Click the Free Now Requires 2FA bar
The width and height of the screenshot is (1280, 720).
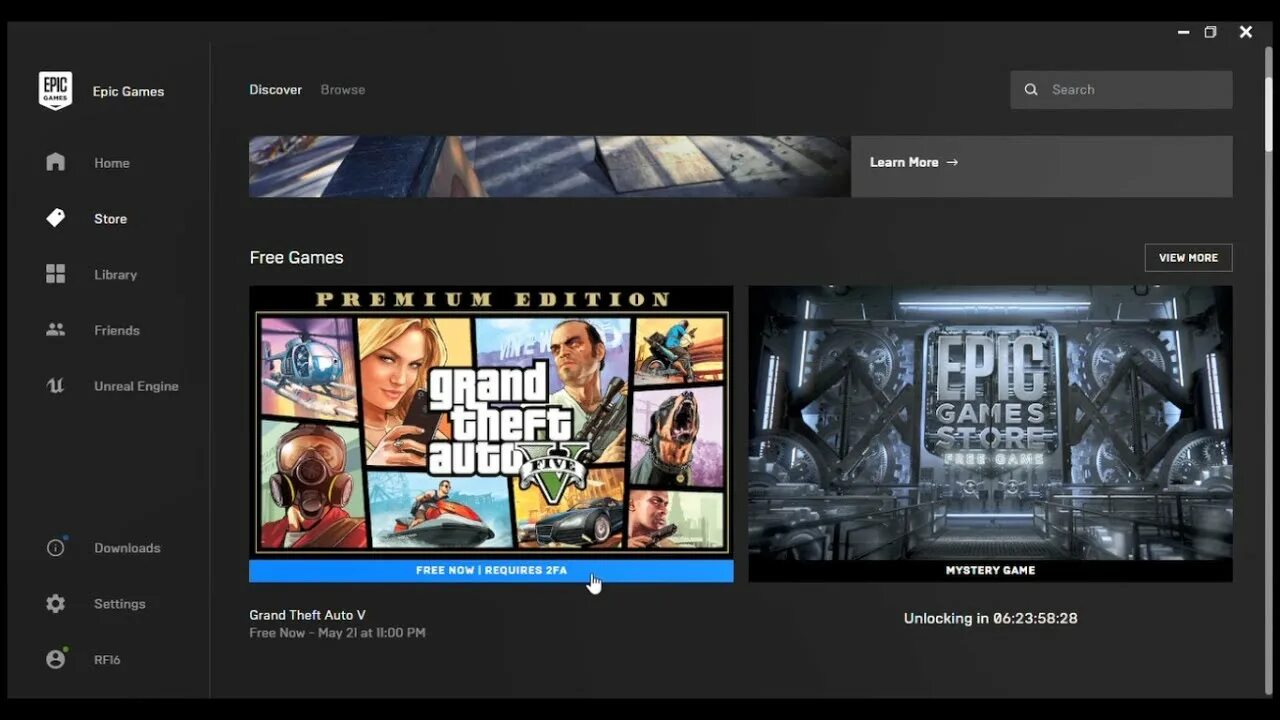click(x=491, y=570)
